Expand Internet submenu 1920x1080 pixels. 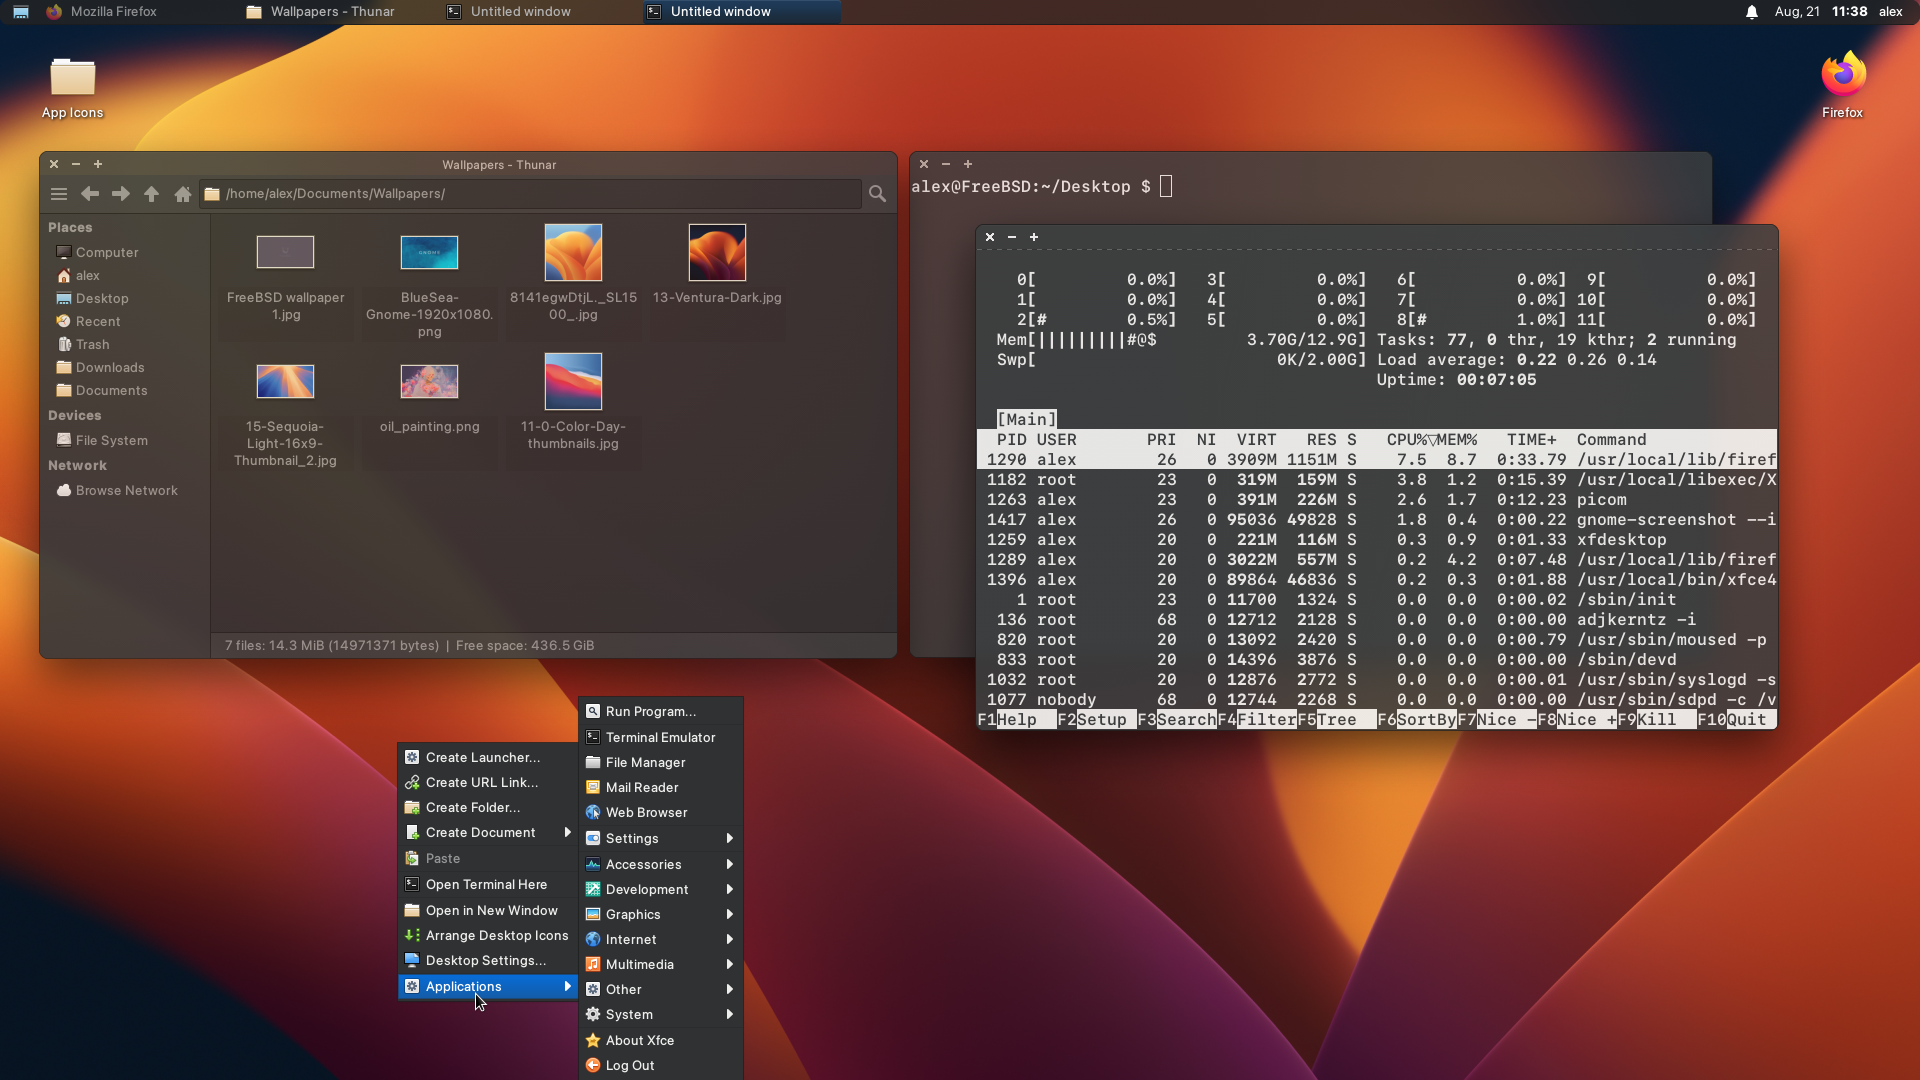(x=661, y=940)
